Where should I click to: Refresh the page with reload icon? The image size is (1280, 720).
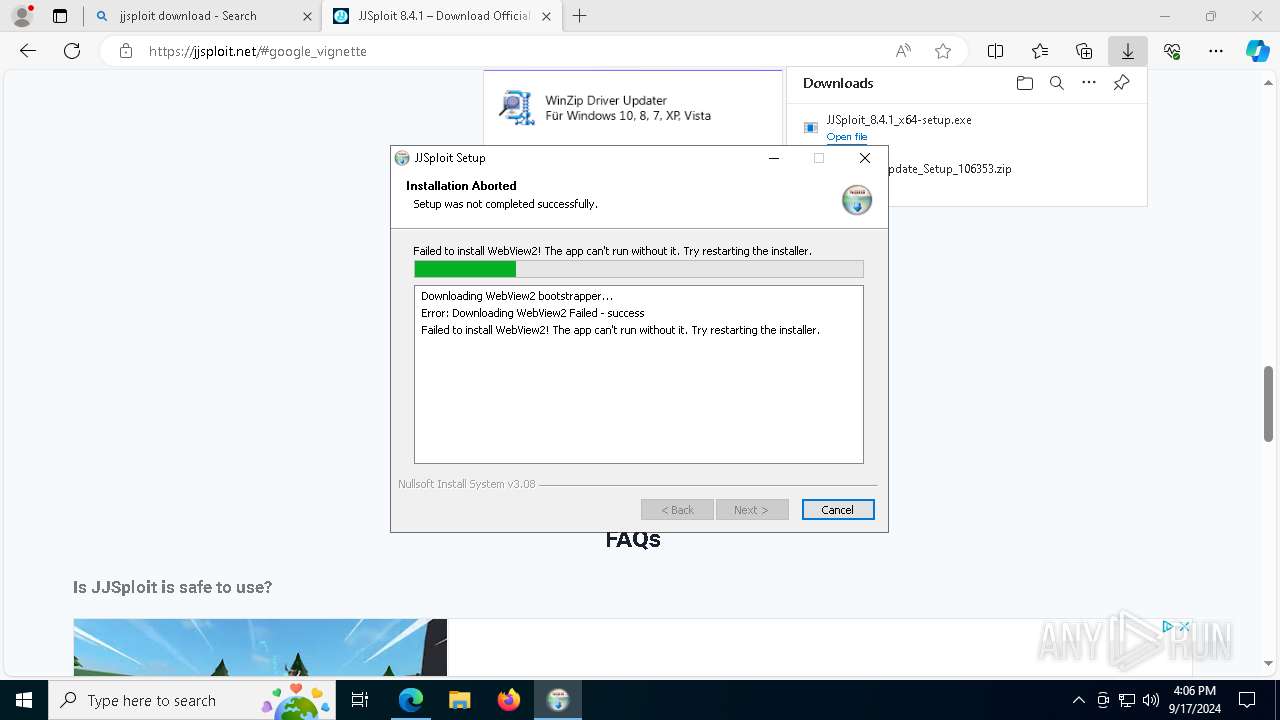tap(72, 51)
